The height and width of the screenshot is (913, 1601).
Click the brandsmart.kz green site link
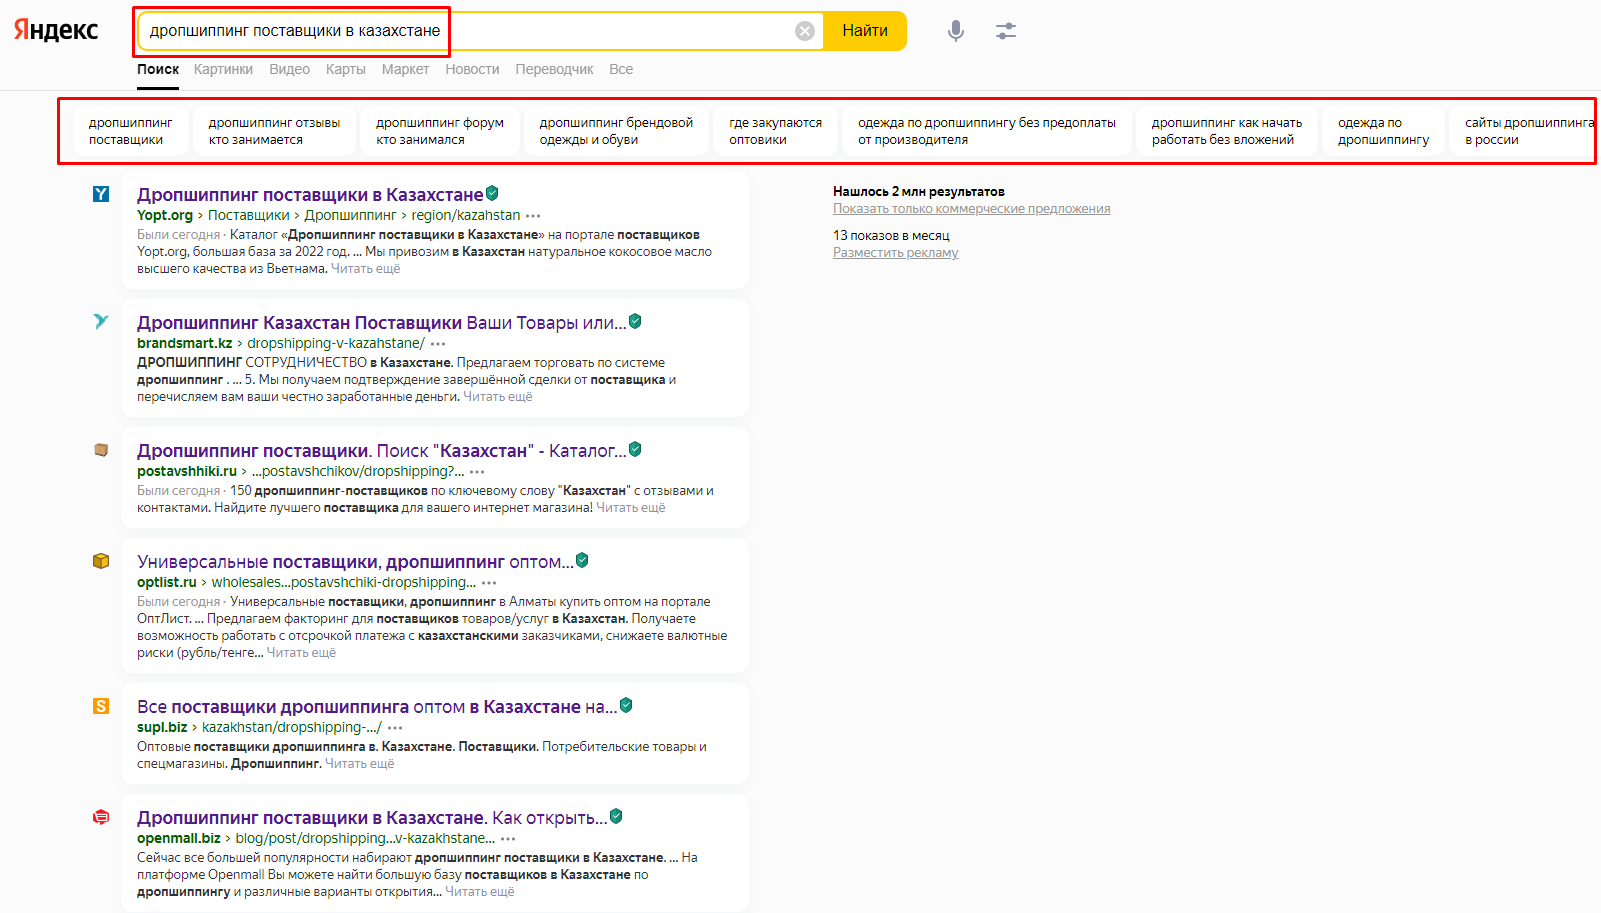pyautogui.click(x=185, y=343)
